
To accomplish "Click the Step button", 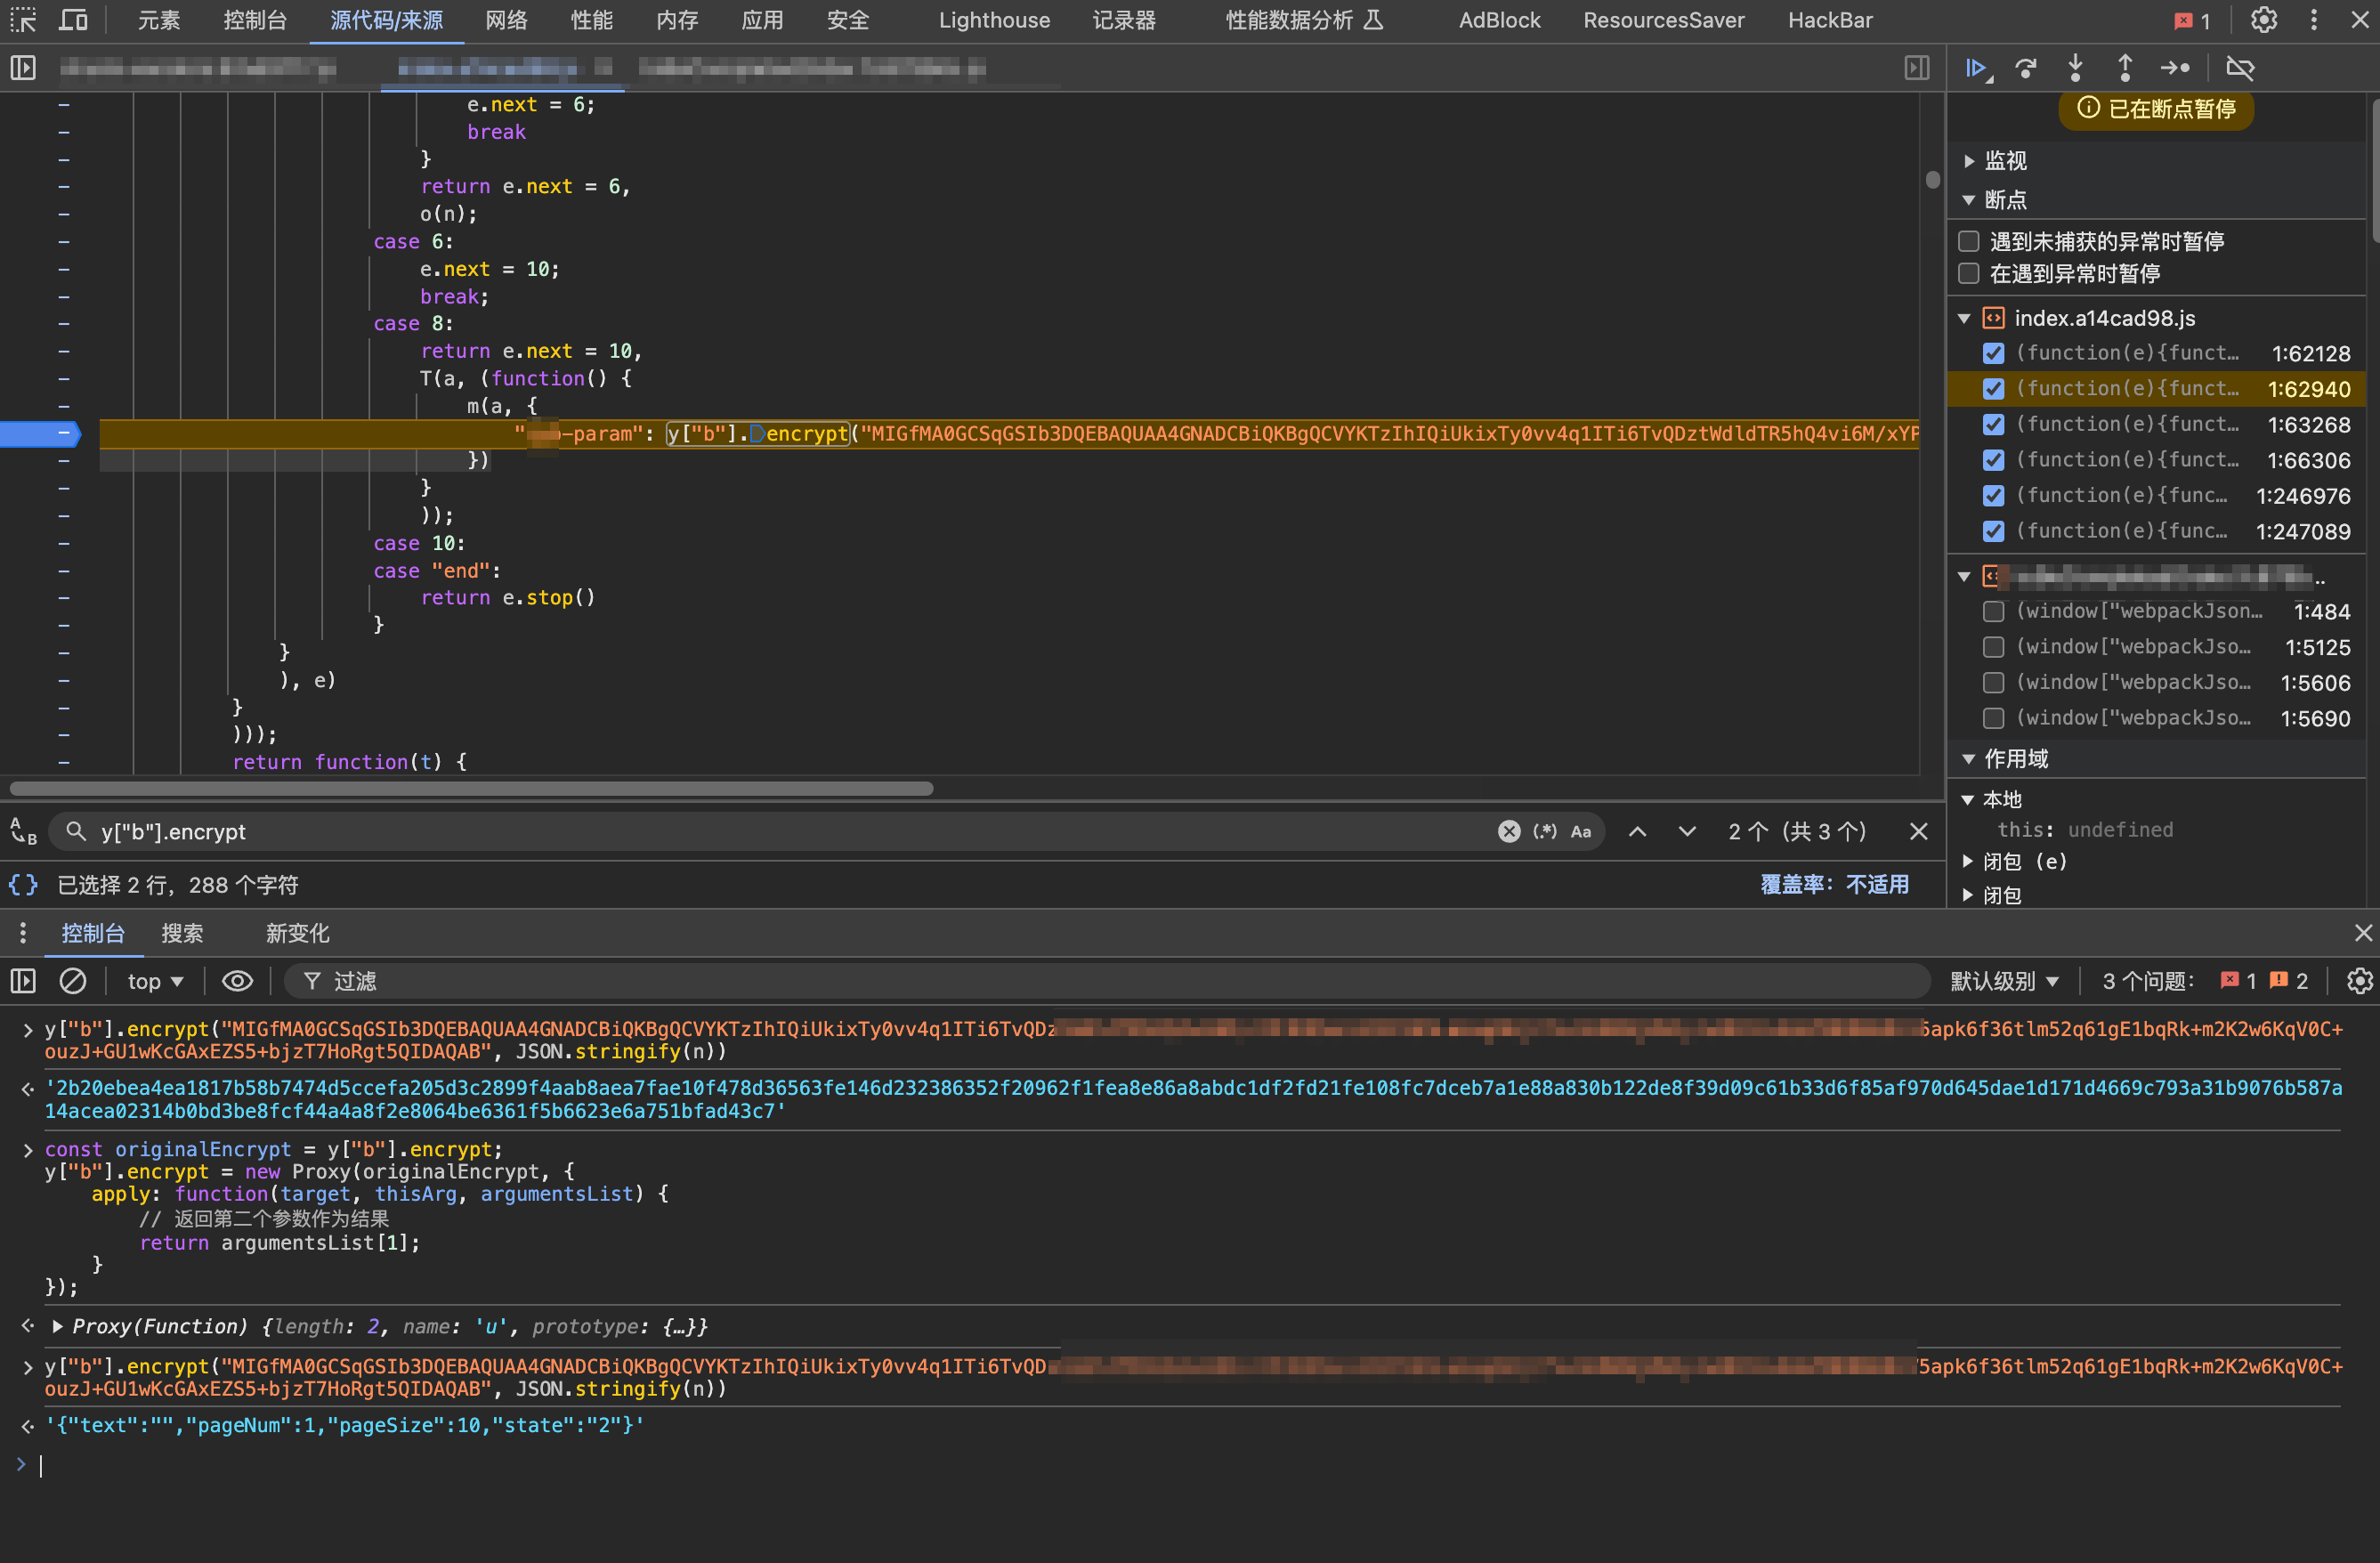I will click(x=2175, y=68).
